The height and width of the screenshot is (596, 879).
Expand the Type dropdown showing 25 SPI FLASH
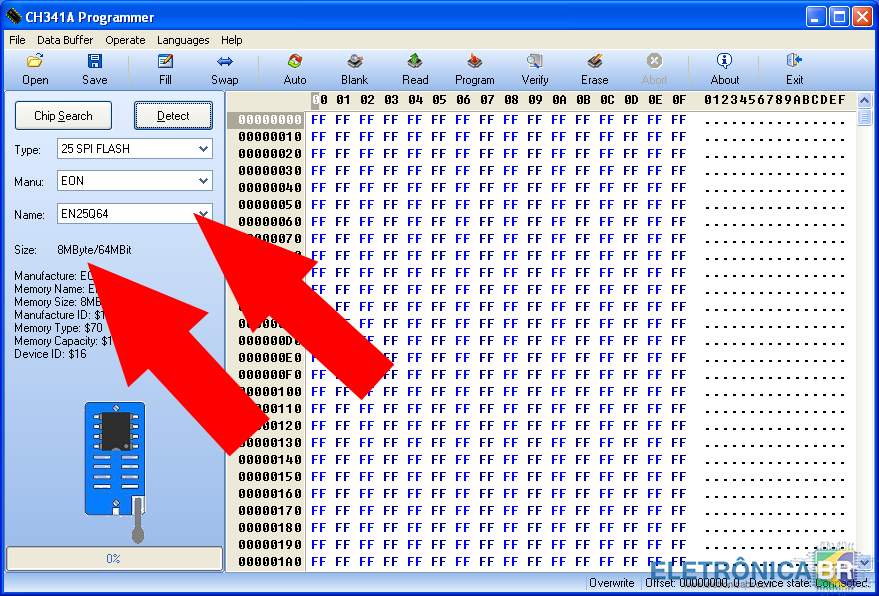[x=203, y=149]
